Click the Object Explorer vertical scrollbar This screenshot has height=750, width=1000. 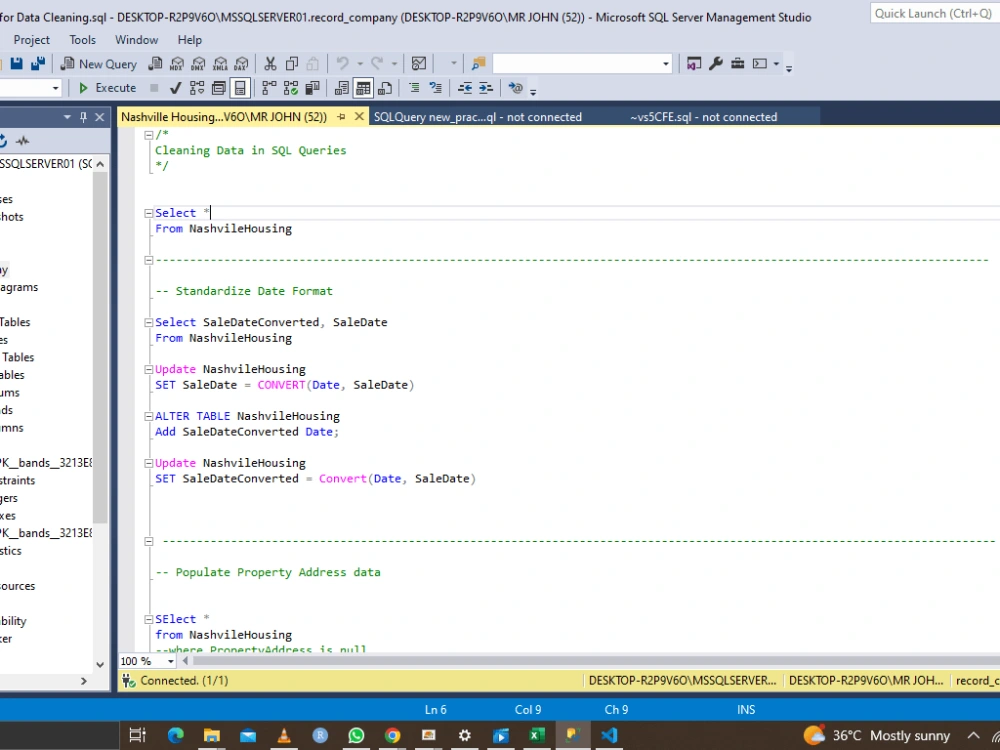click(99, 348)
